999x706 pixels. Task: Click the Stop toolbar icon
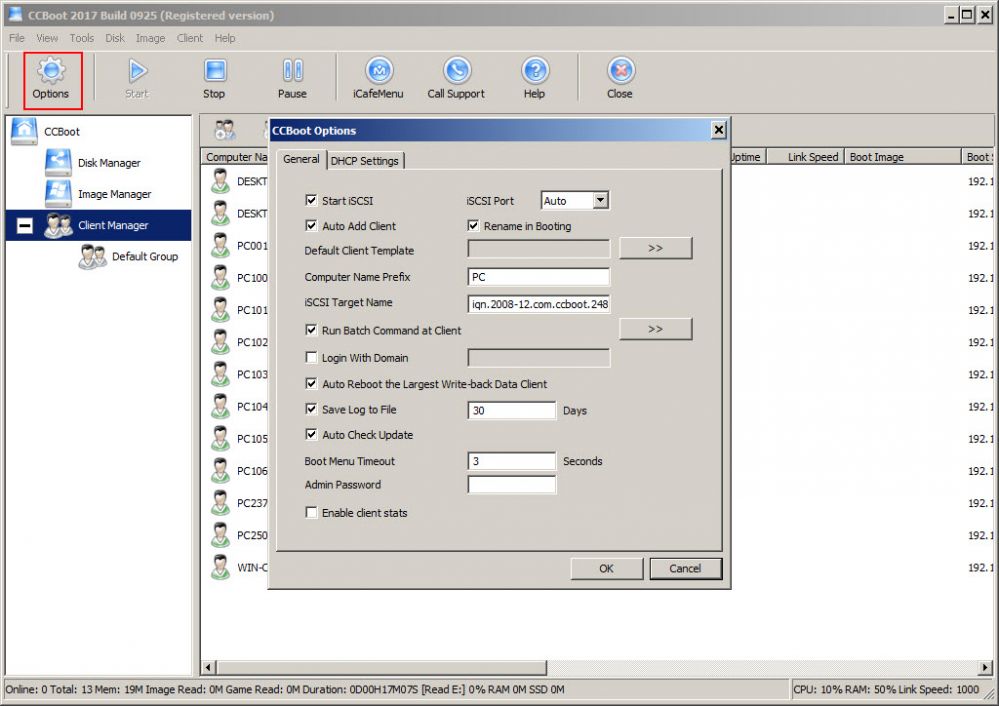[x=215, y=71]
